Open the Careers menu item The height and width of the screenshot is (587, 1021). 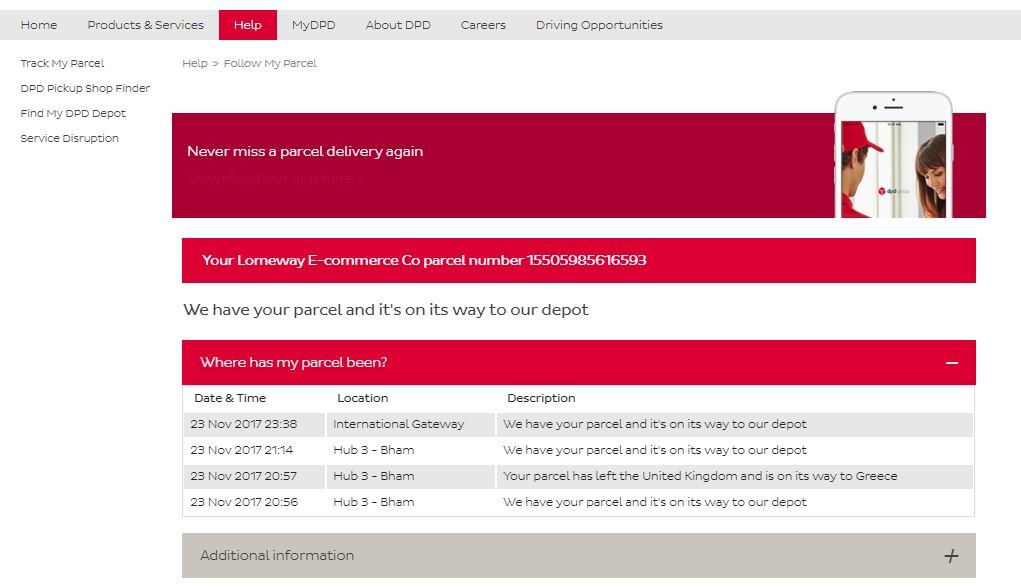[483, 25]
